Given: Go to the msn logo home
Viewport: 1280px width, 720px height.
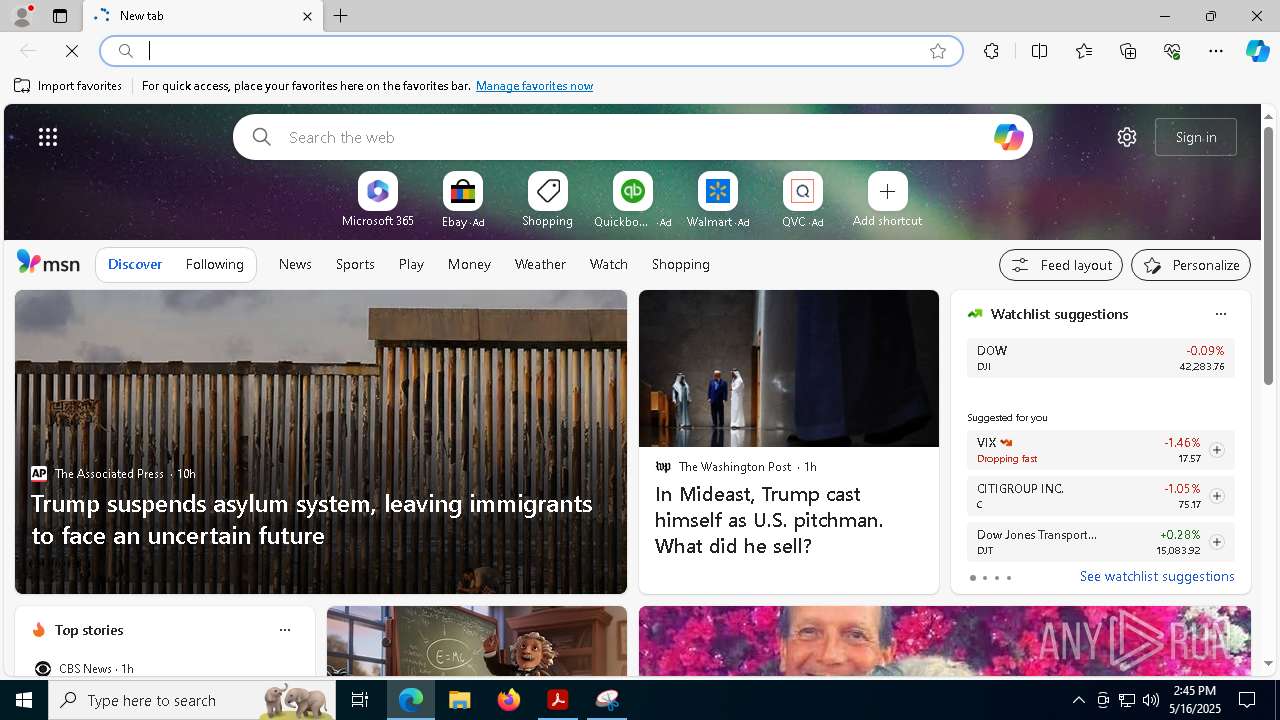Looking at the screenshot, I should coord(48,263).
